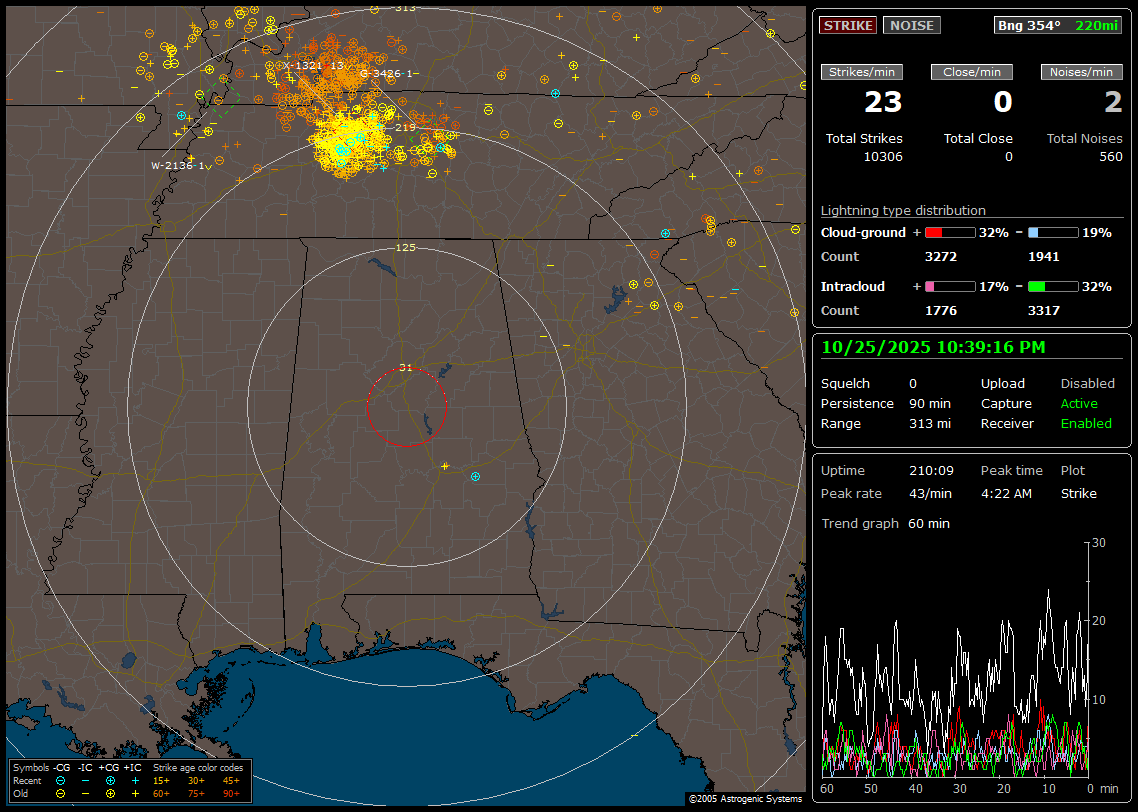Click the Capture Active status text
The height and width of the screenshot is (812, 1138).
pos(1079,404)
